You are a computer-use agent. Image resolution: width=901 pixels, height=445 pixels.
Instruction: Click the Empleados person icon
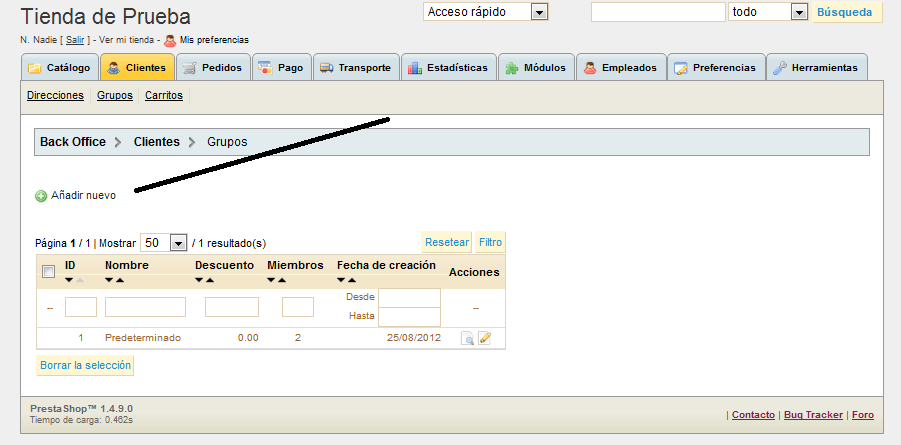point(590,68)
